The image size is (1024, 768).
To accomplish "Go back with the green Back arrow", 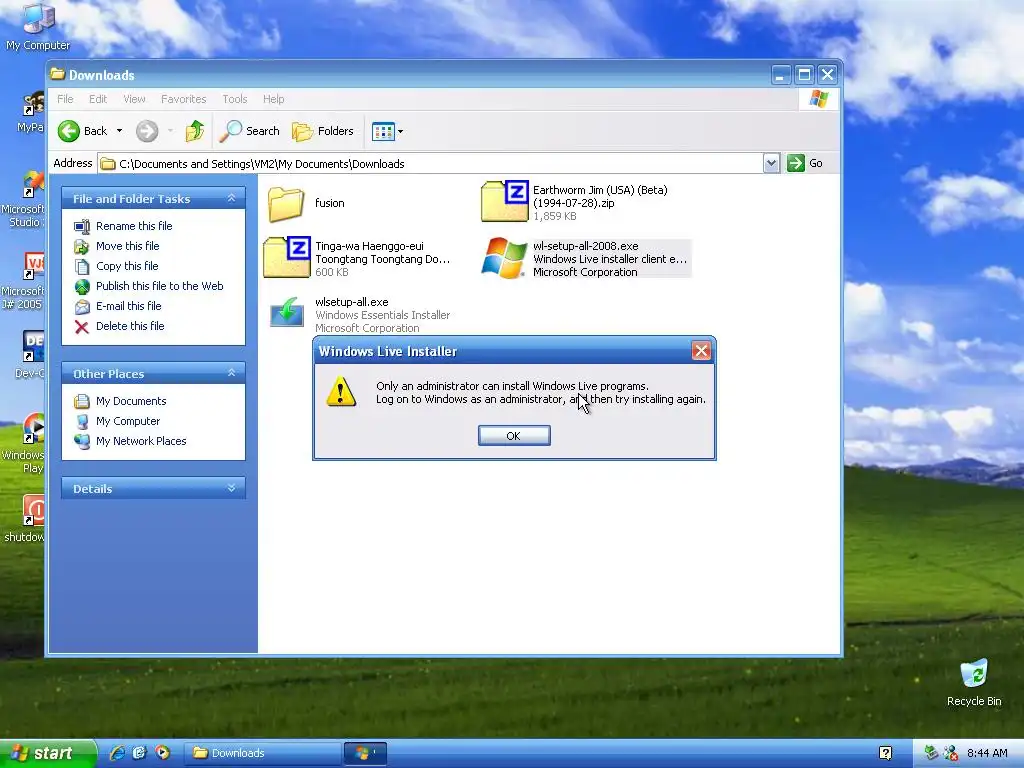I will (x=82, y=131).
